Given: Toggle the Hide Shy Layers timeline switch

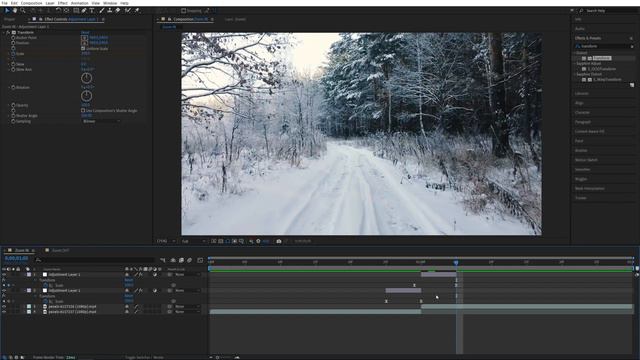Looking at the screenshot, I should pyautogui.click(x=173, y=260).
